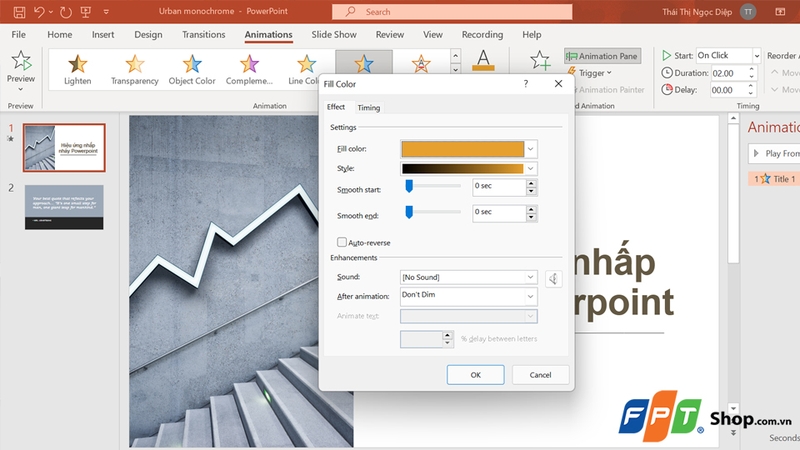
Task: Start presentation from beginning icon
Action: click(x=86, y=12)
